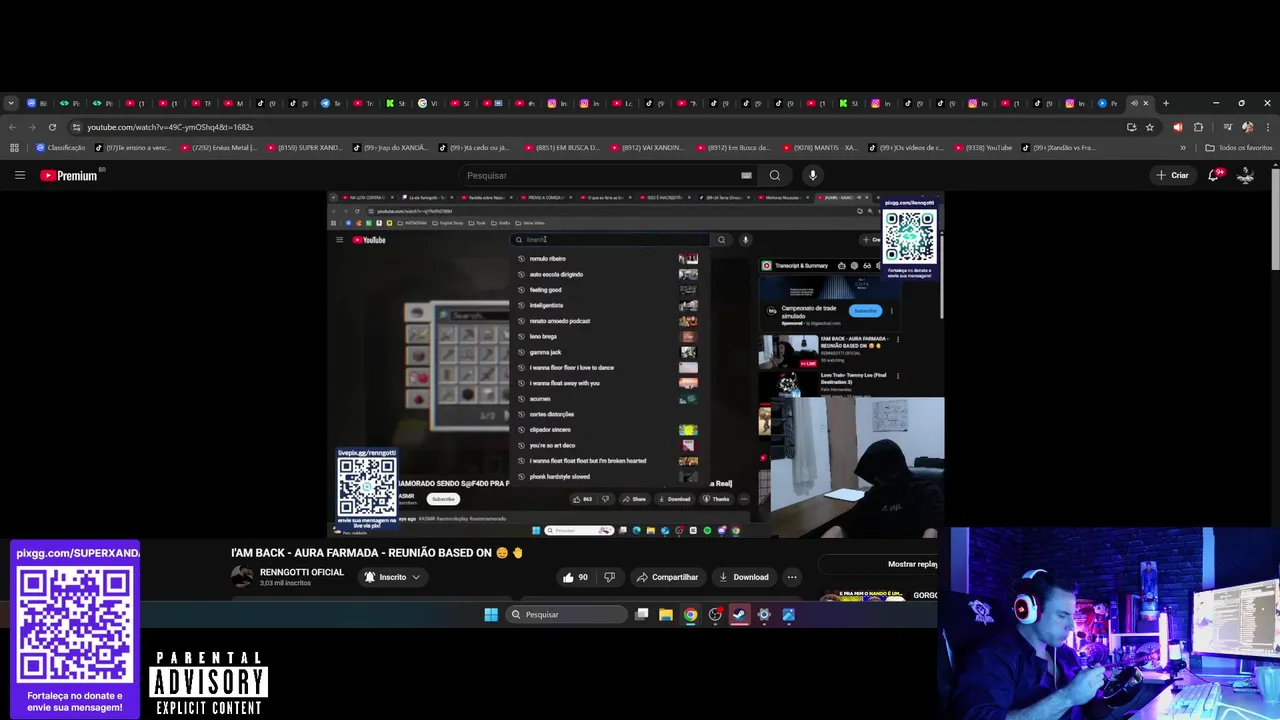Image resolution: width=1280 pixels, height=720 pixels.
Task: Dislike the I'AM BACK video
Action: click(609, 577)
